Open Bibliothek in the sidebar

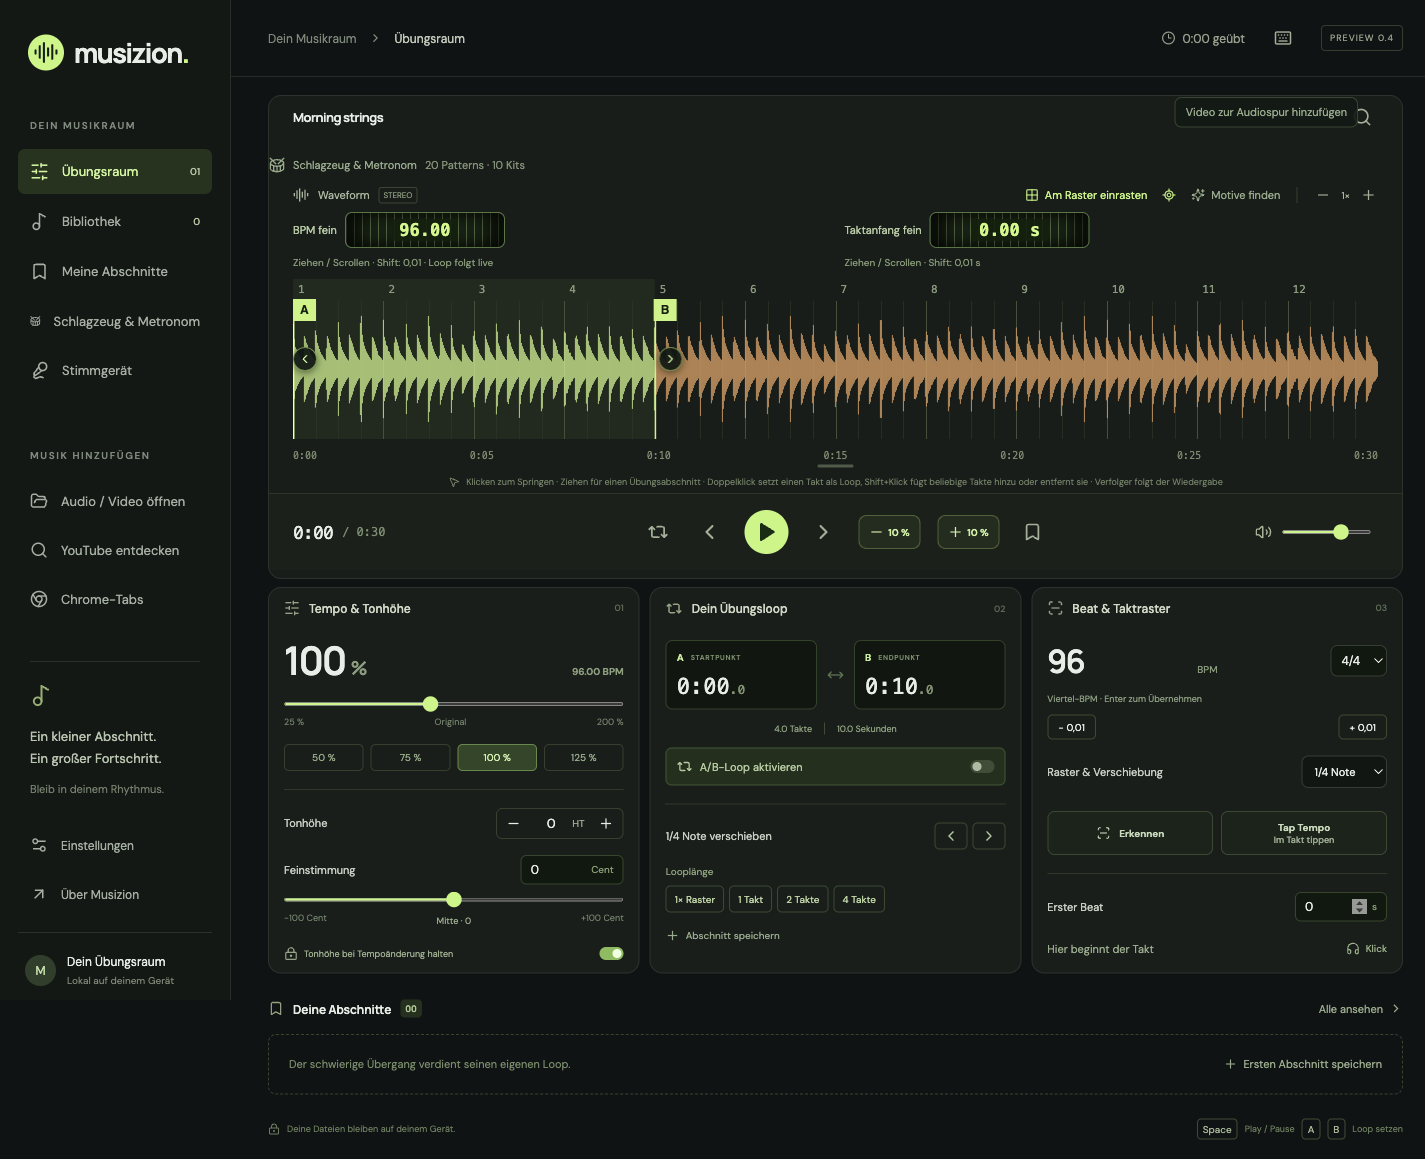[x=115, y=221]
